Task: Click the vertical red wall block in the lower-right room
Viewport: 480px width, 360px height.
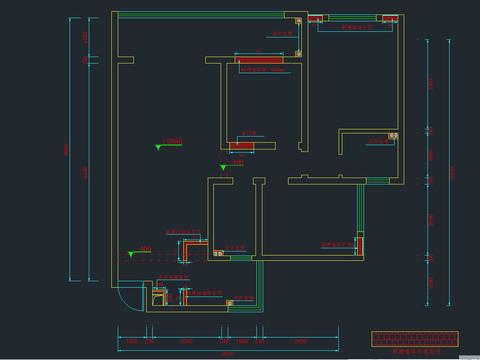Action: click(x=360, y=246)
